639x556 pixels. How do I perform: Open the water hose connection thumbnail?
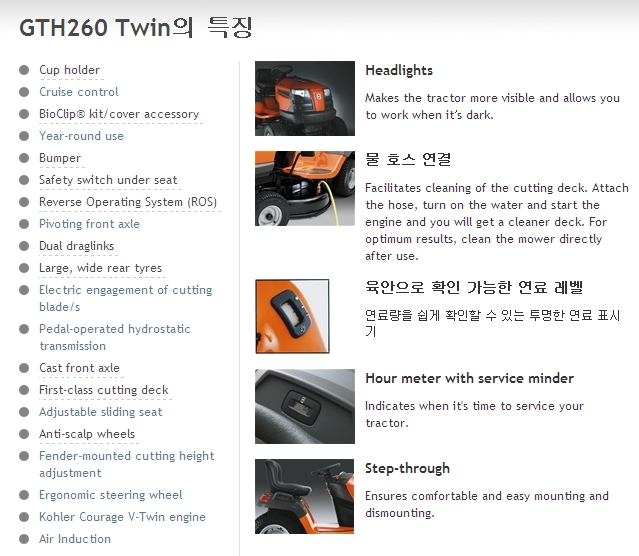pos(305,188)
